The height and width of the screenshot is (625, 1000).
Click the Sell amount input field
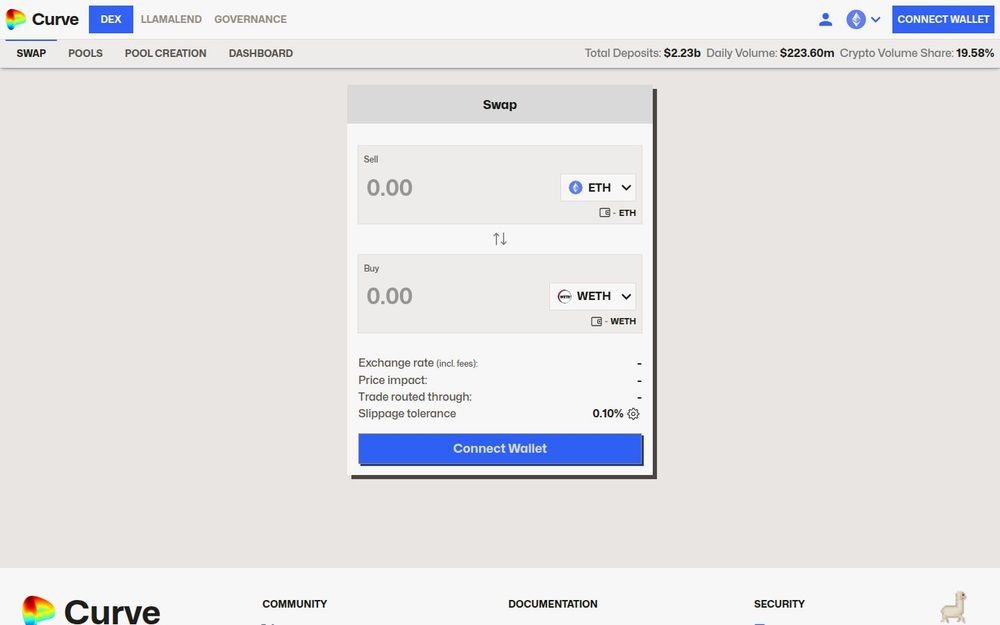[457, 188]
